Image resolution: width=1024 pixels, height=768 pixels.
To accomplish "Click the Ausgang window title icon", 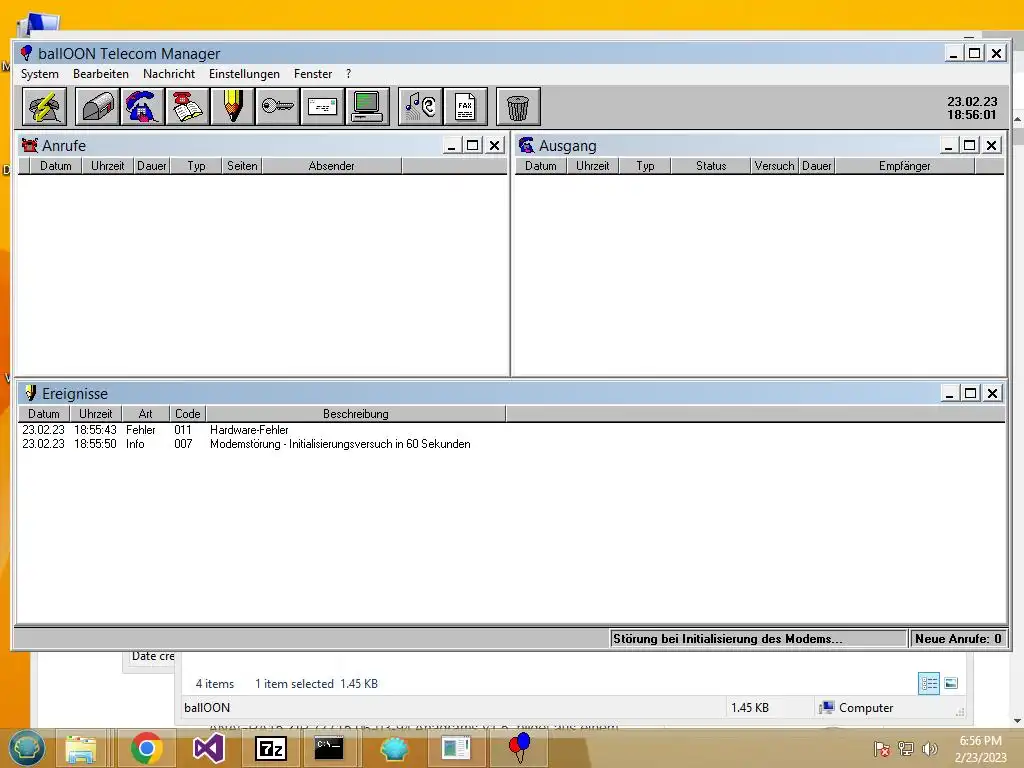I will [526, 145].
